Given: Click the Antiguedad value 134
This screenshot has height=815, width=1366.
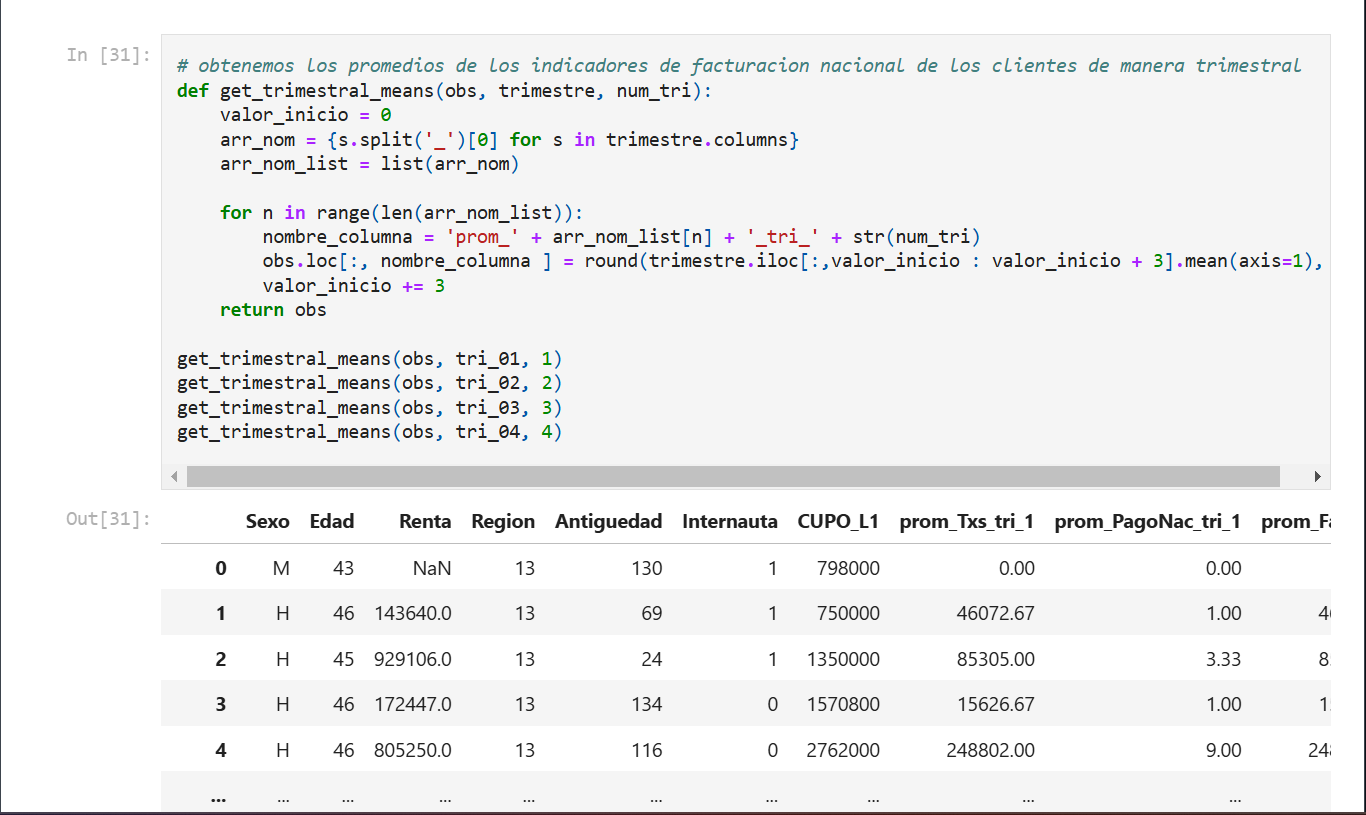Looking at the screenshot, I should coord(647,704).
